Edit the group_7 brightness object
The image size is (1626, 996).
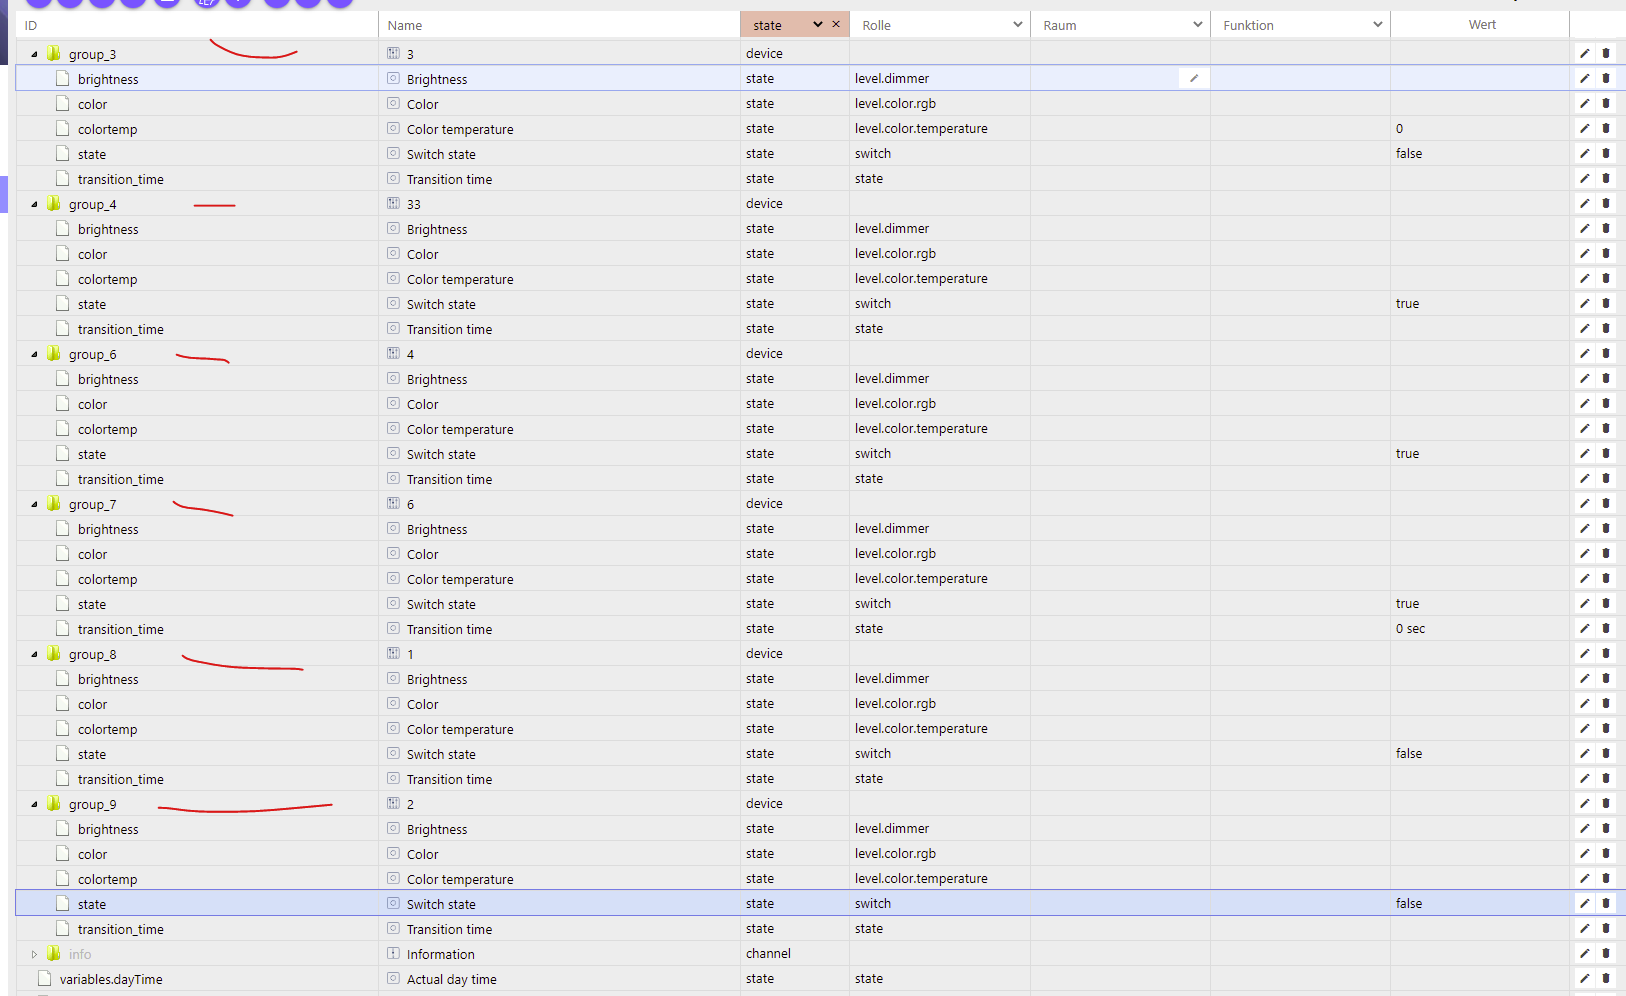pos(1584,528)
